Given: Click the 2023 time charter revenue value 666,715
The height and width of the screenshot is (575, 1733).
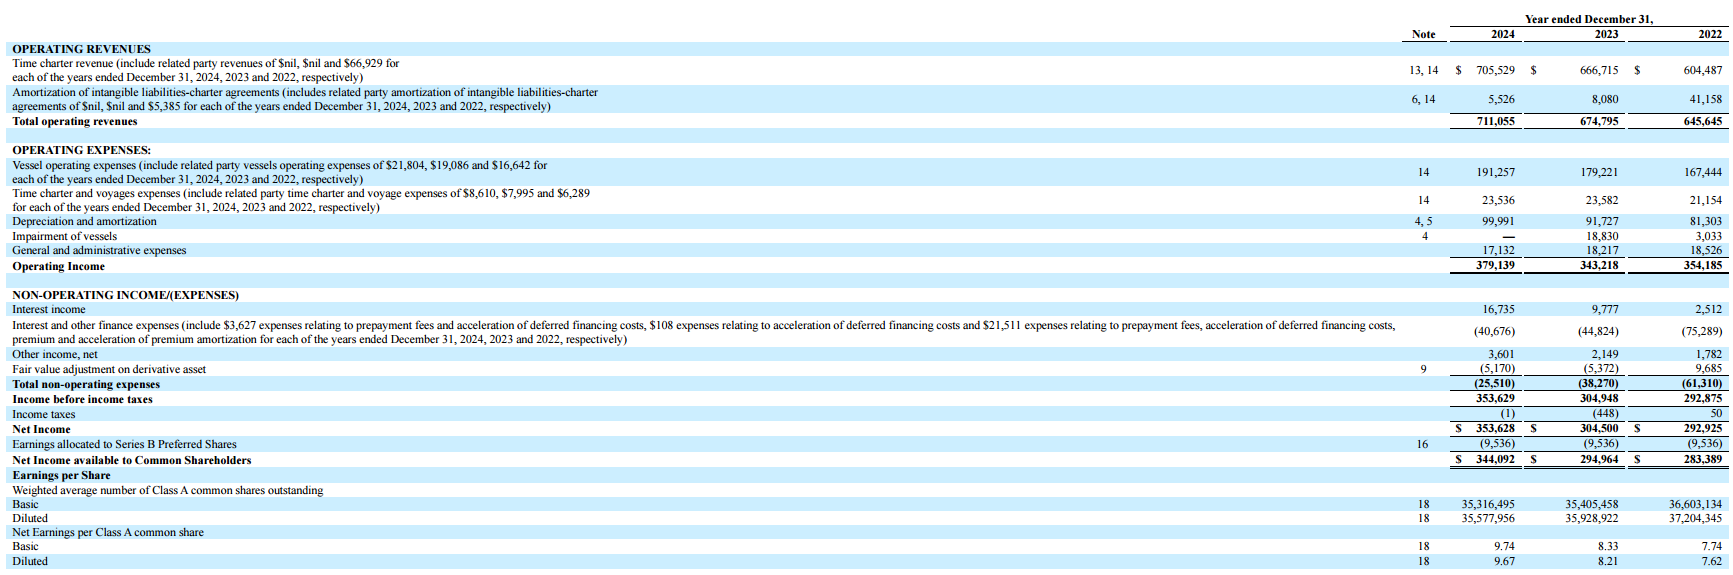Looking at the screenshot, I should [1599, 70].
